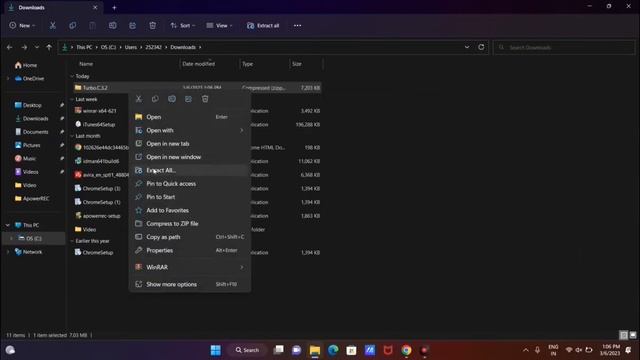Open Properties from context menu

189,250
